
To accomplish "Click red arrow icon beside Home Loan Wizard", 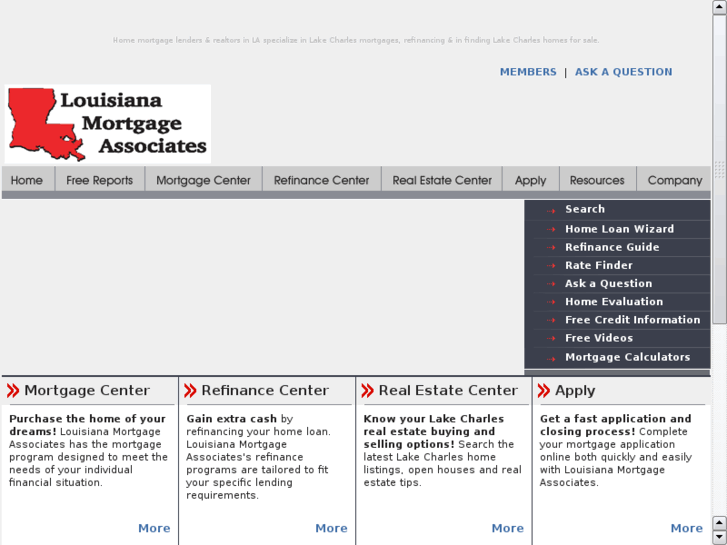I will (x=551, y=229).
